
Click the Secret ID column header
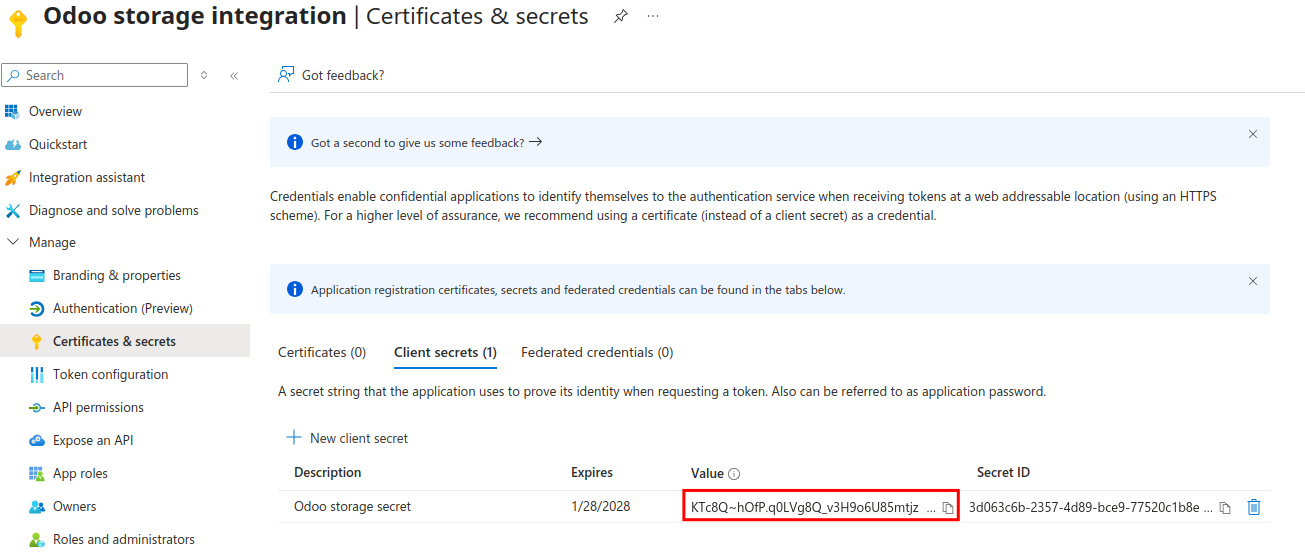1003,472
